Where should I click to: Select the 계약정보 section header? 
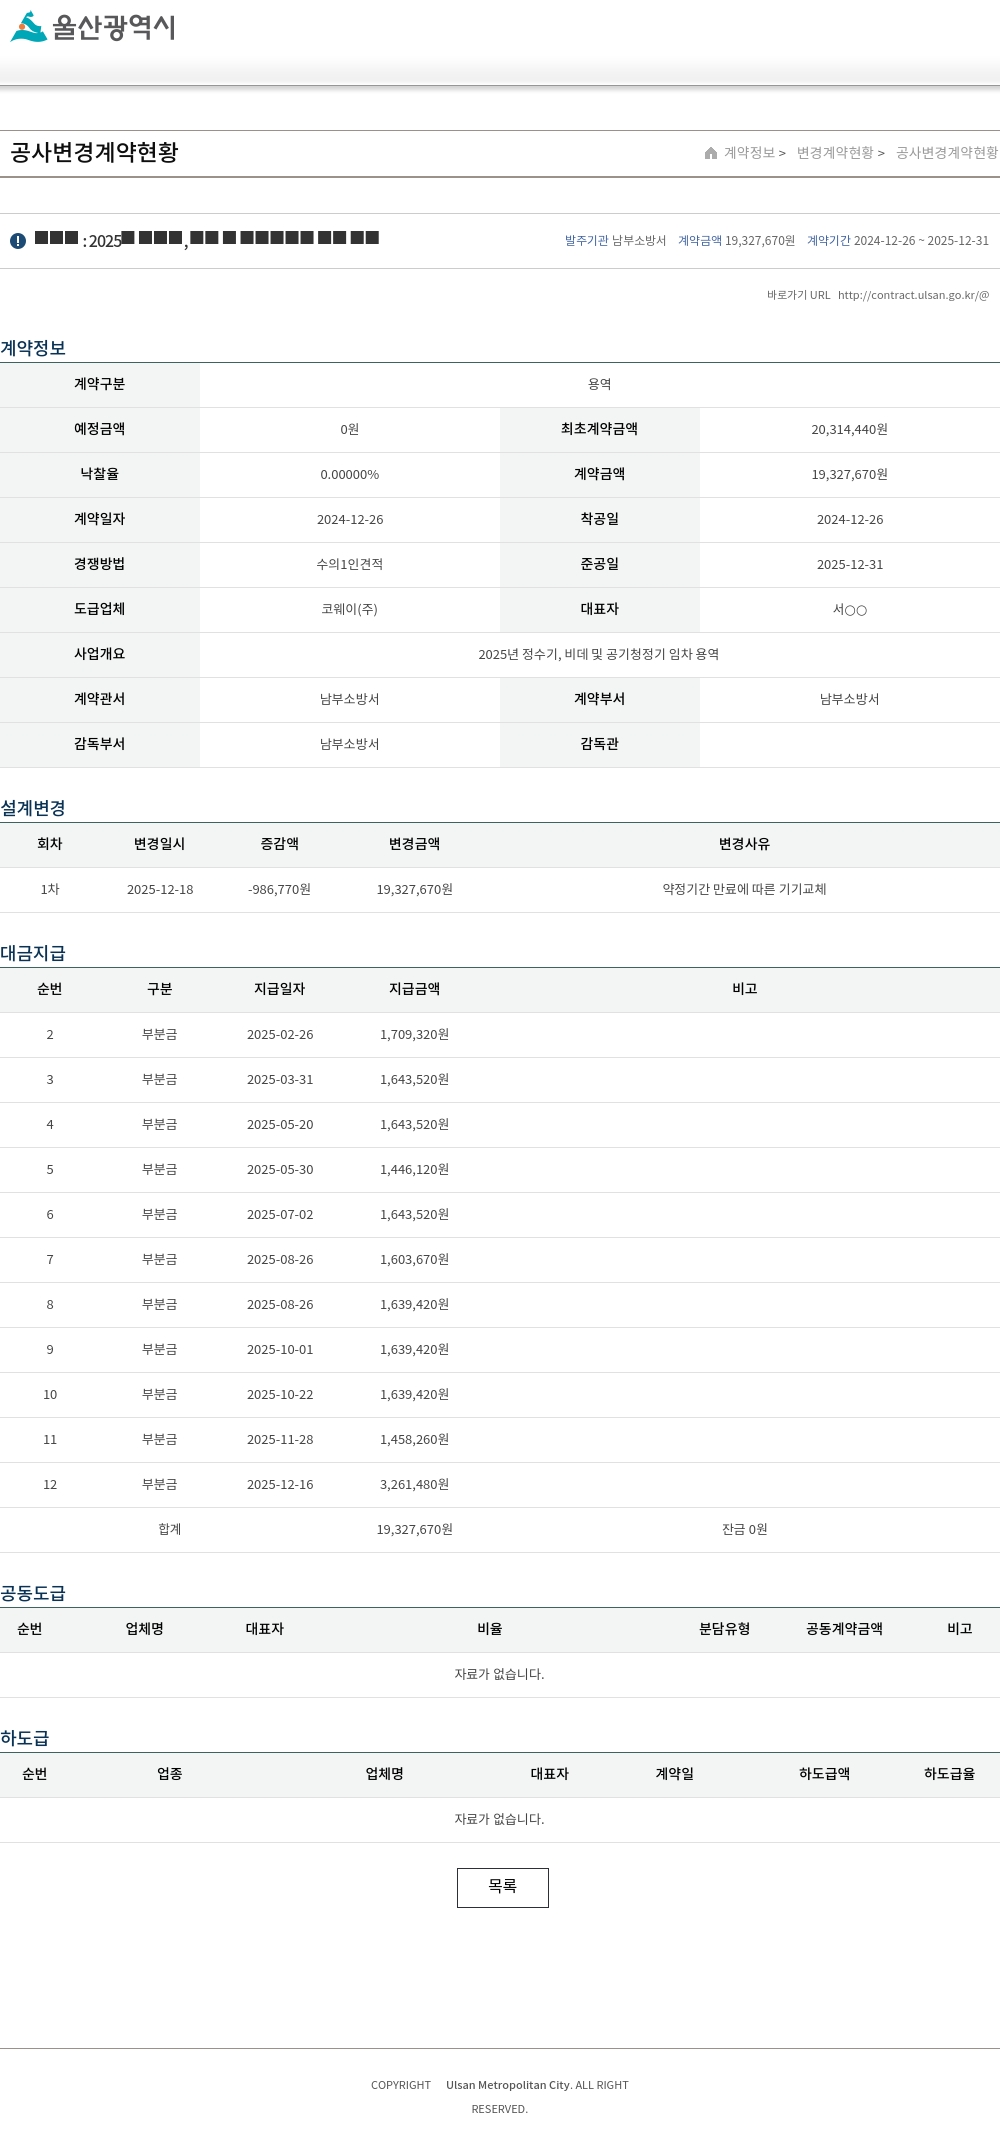pyautogui.click(x=33, y=348)
